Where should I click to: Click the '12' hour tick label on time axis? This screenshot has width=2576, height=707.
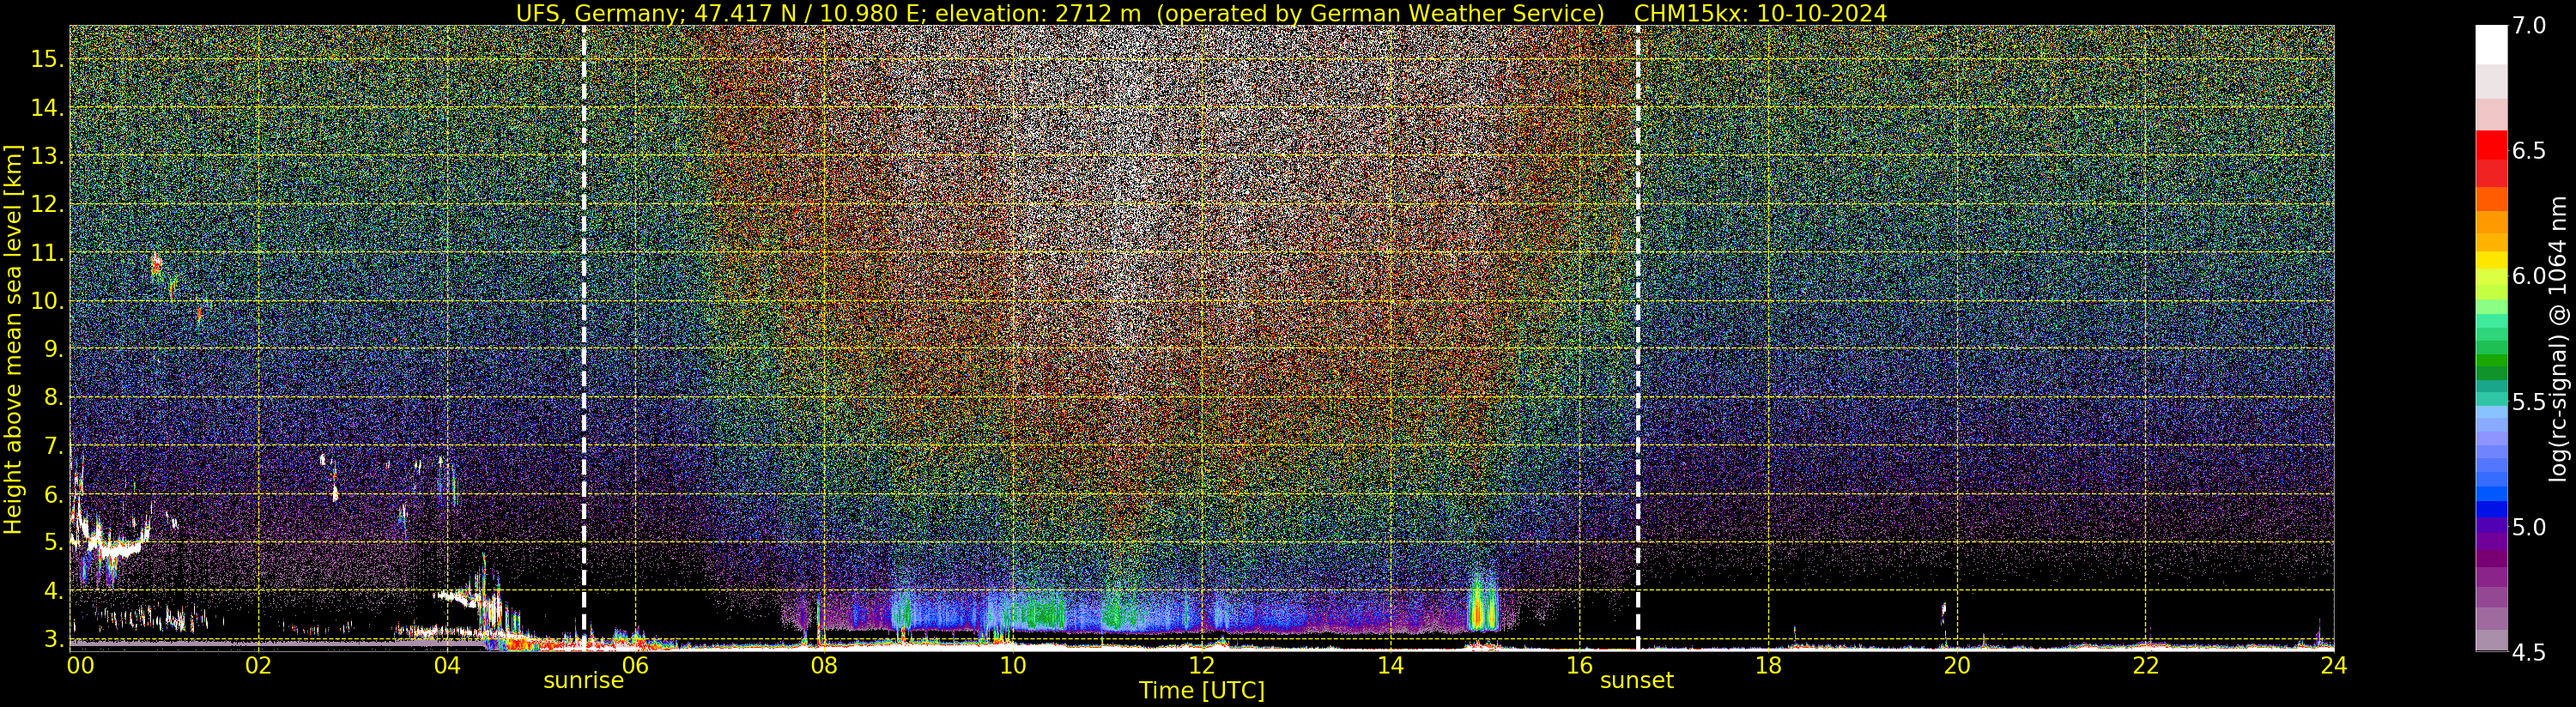tap(1201, 665)
